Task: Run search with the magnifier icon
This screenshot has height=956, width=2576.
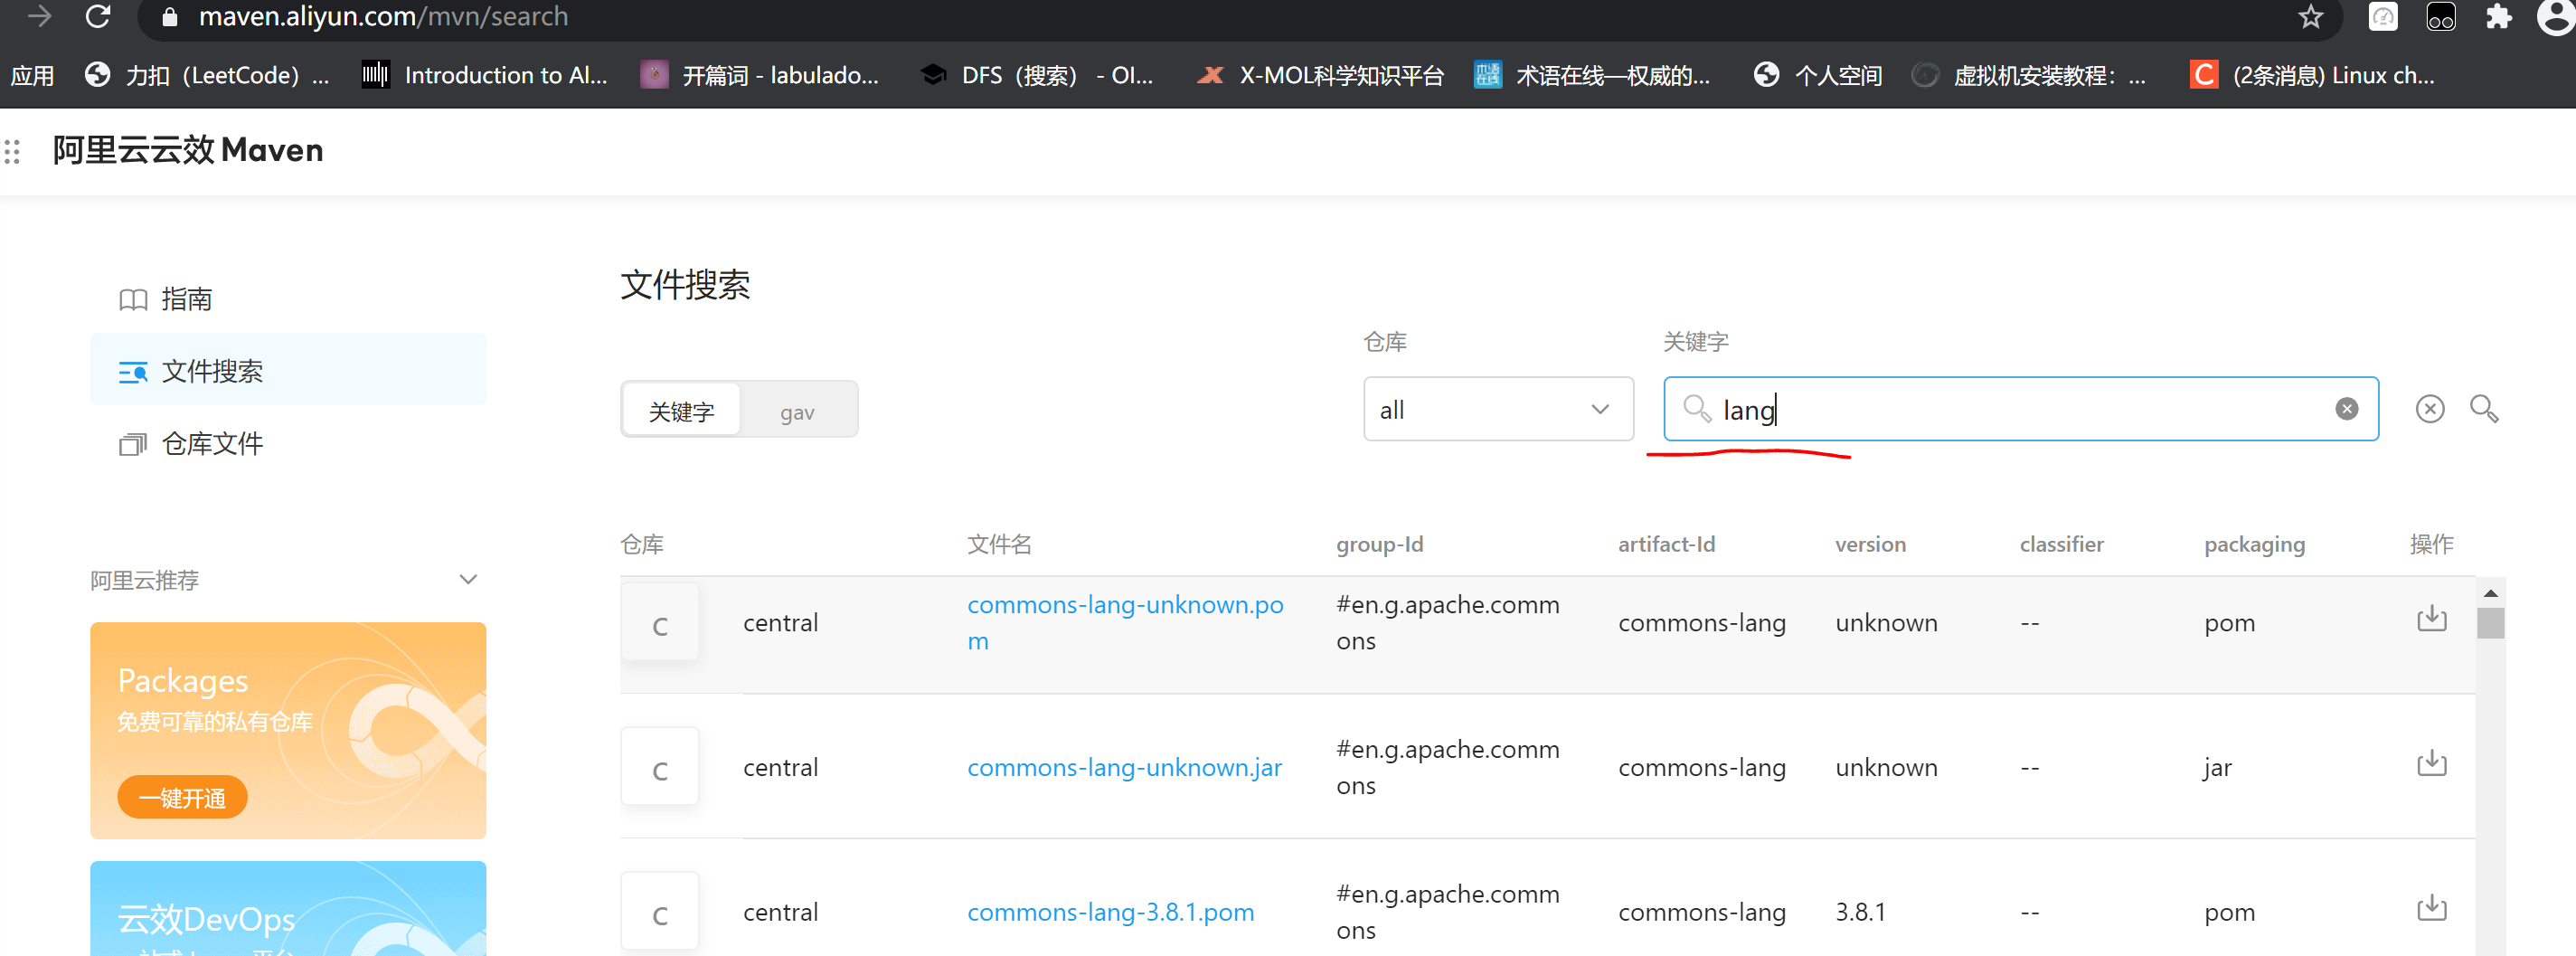Action: tap(2484, 409)
